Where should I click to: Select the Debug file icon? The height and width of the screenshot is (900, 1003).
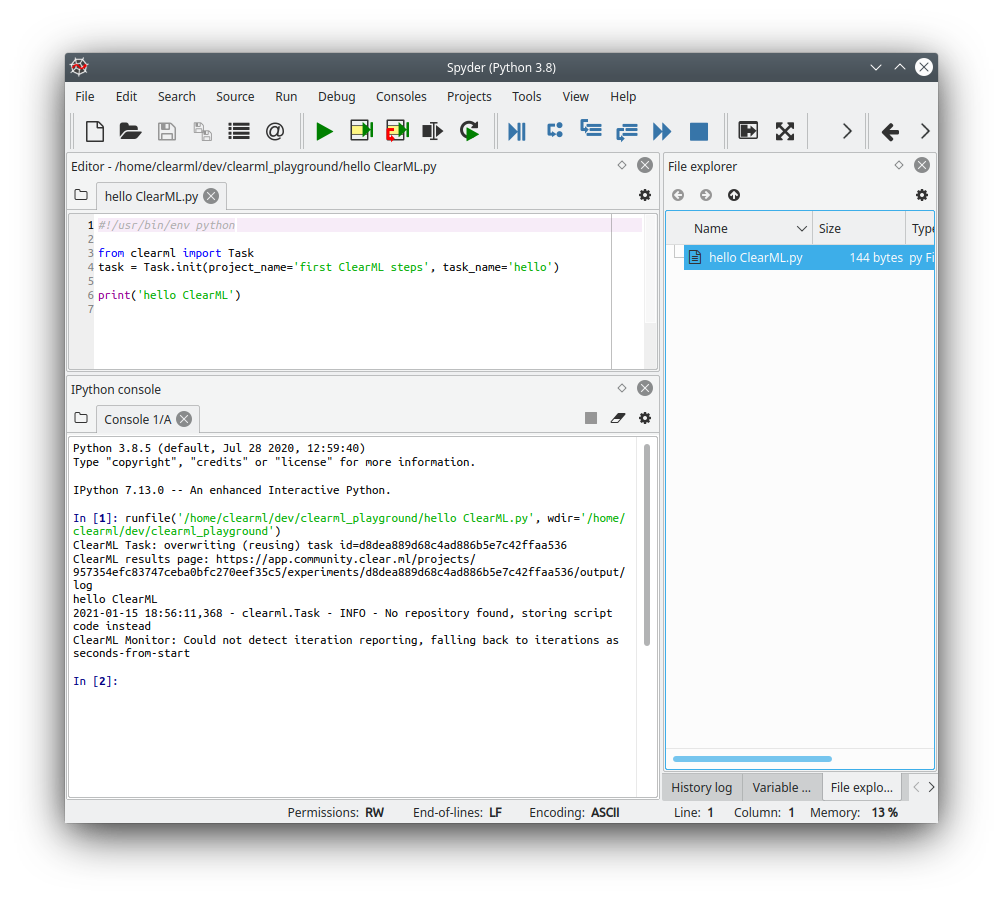[517, 131]
